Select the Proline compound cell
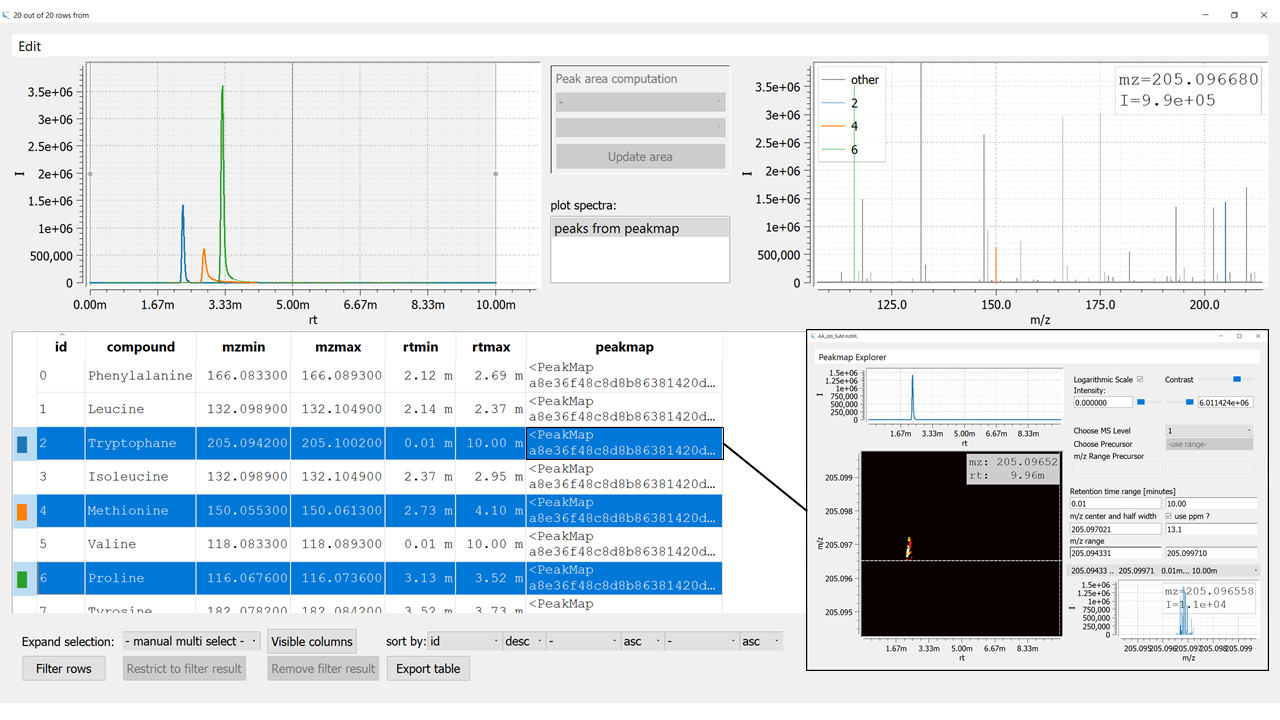Viewport: 1280px width, 720px height. (141, 578)
